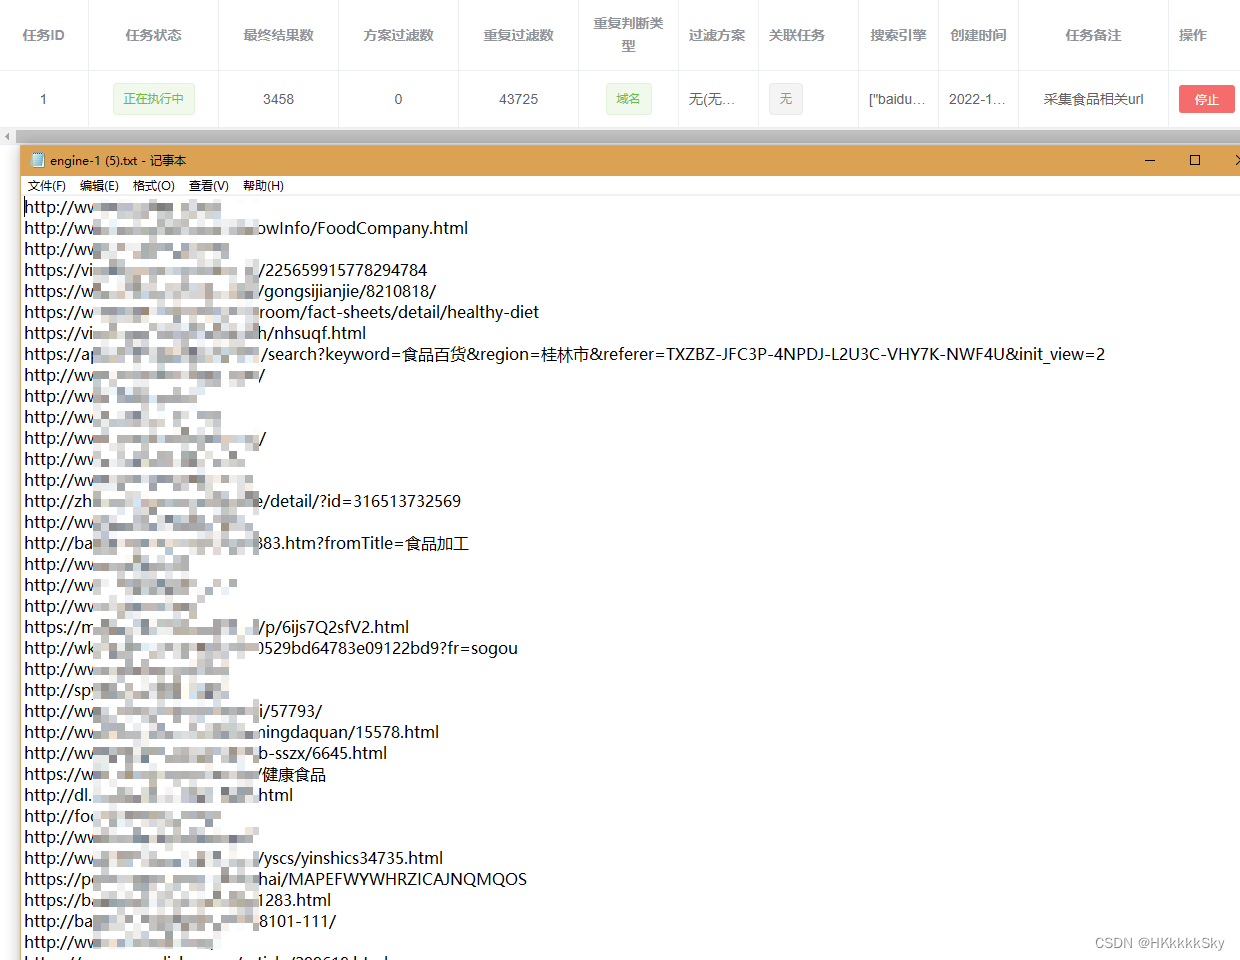This screenshot has width=1240, height=960.
Task: Click the line ending 8101-111/
Action: pyautogui.click(x=180, y=921)
